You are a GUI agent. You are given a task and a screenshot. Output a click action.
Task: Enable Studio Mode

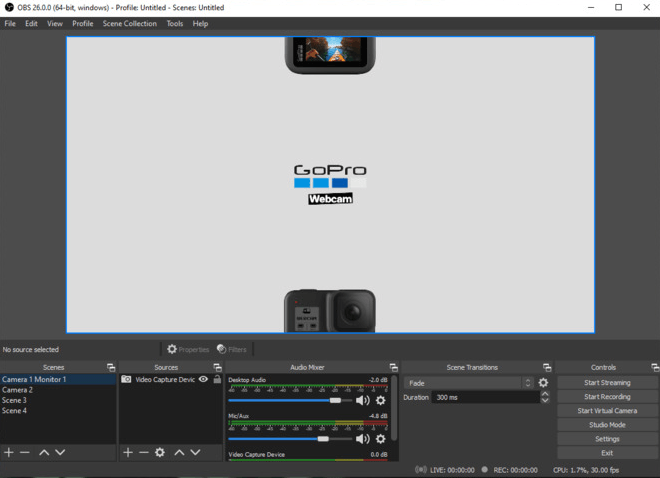(x=607, y=425)
